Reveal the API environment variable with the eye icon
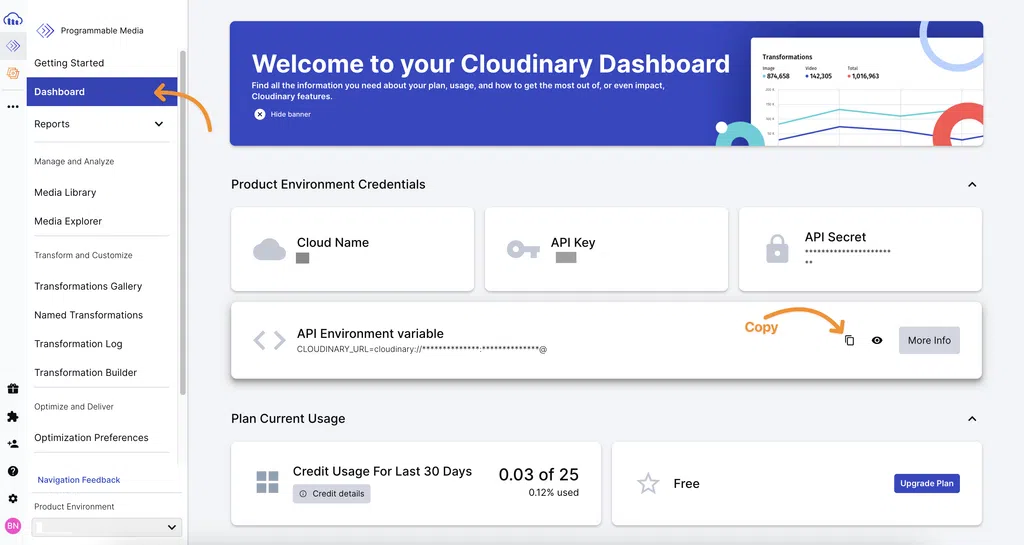Viewport: 1024px width, 545px height. click(x=877, y=341)
